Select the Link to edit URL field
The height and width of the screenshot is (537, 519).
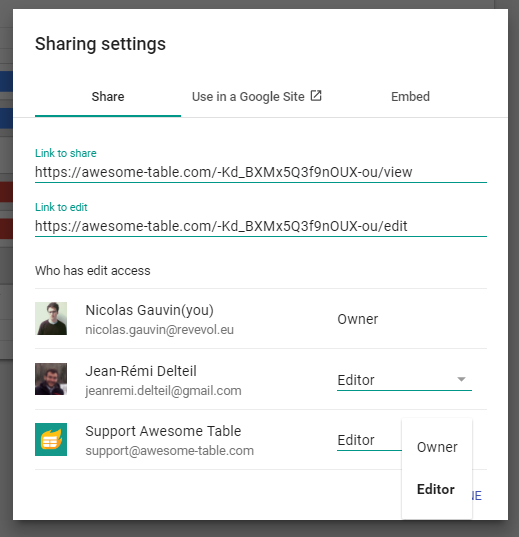[261, 226]
